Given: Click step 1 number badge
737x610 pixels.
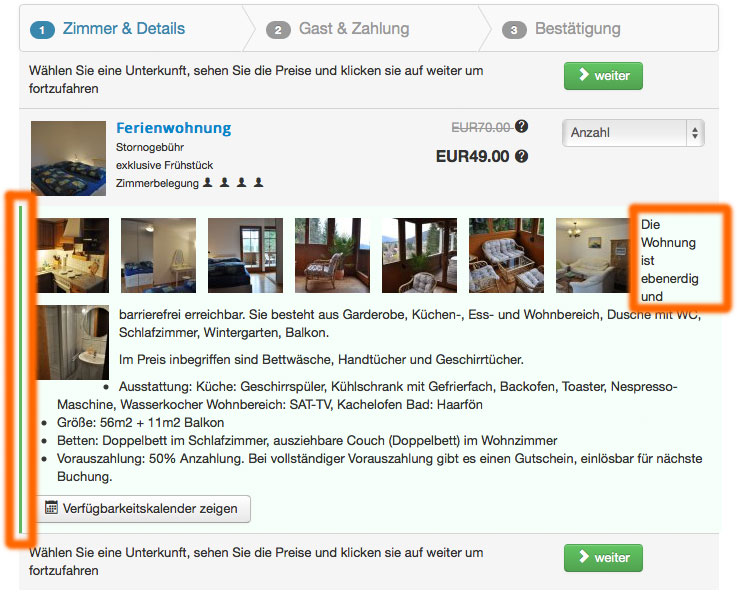Looking at the screenshot, I should (x=42, y=30).
